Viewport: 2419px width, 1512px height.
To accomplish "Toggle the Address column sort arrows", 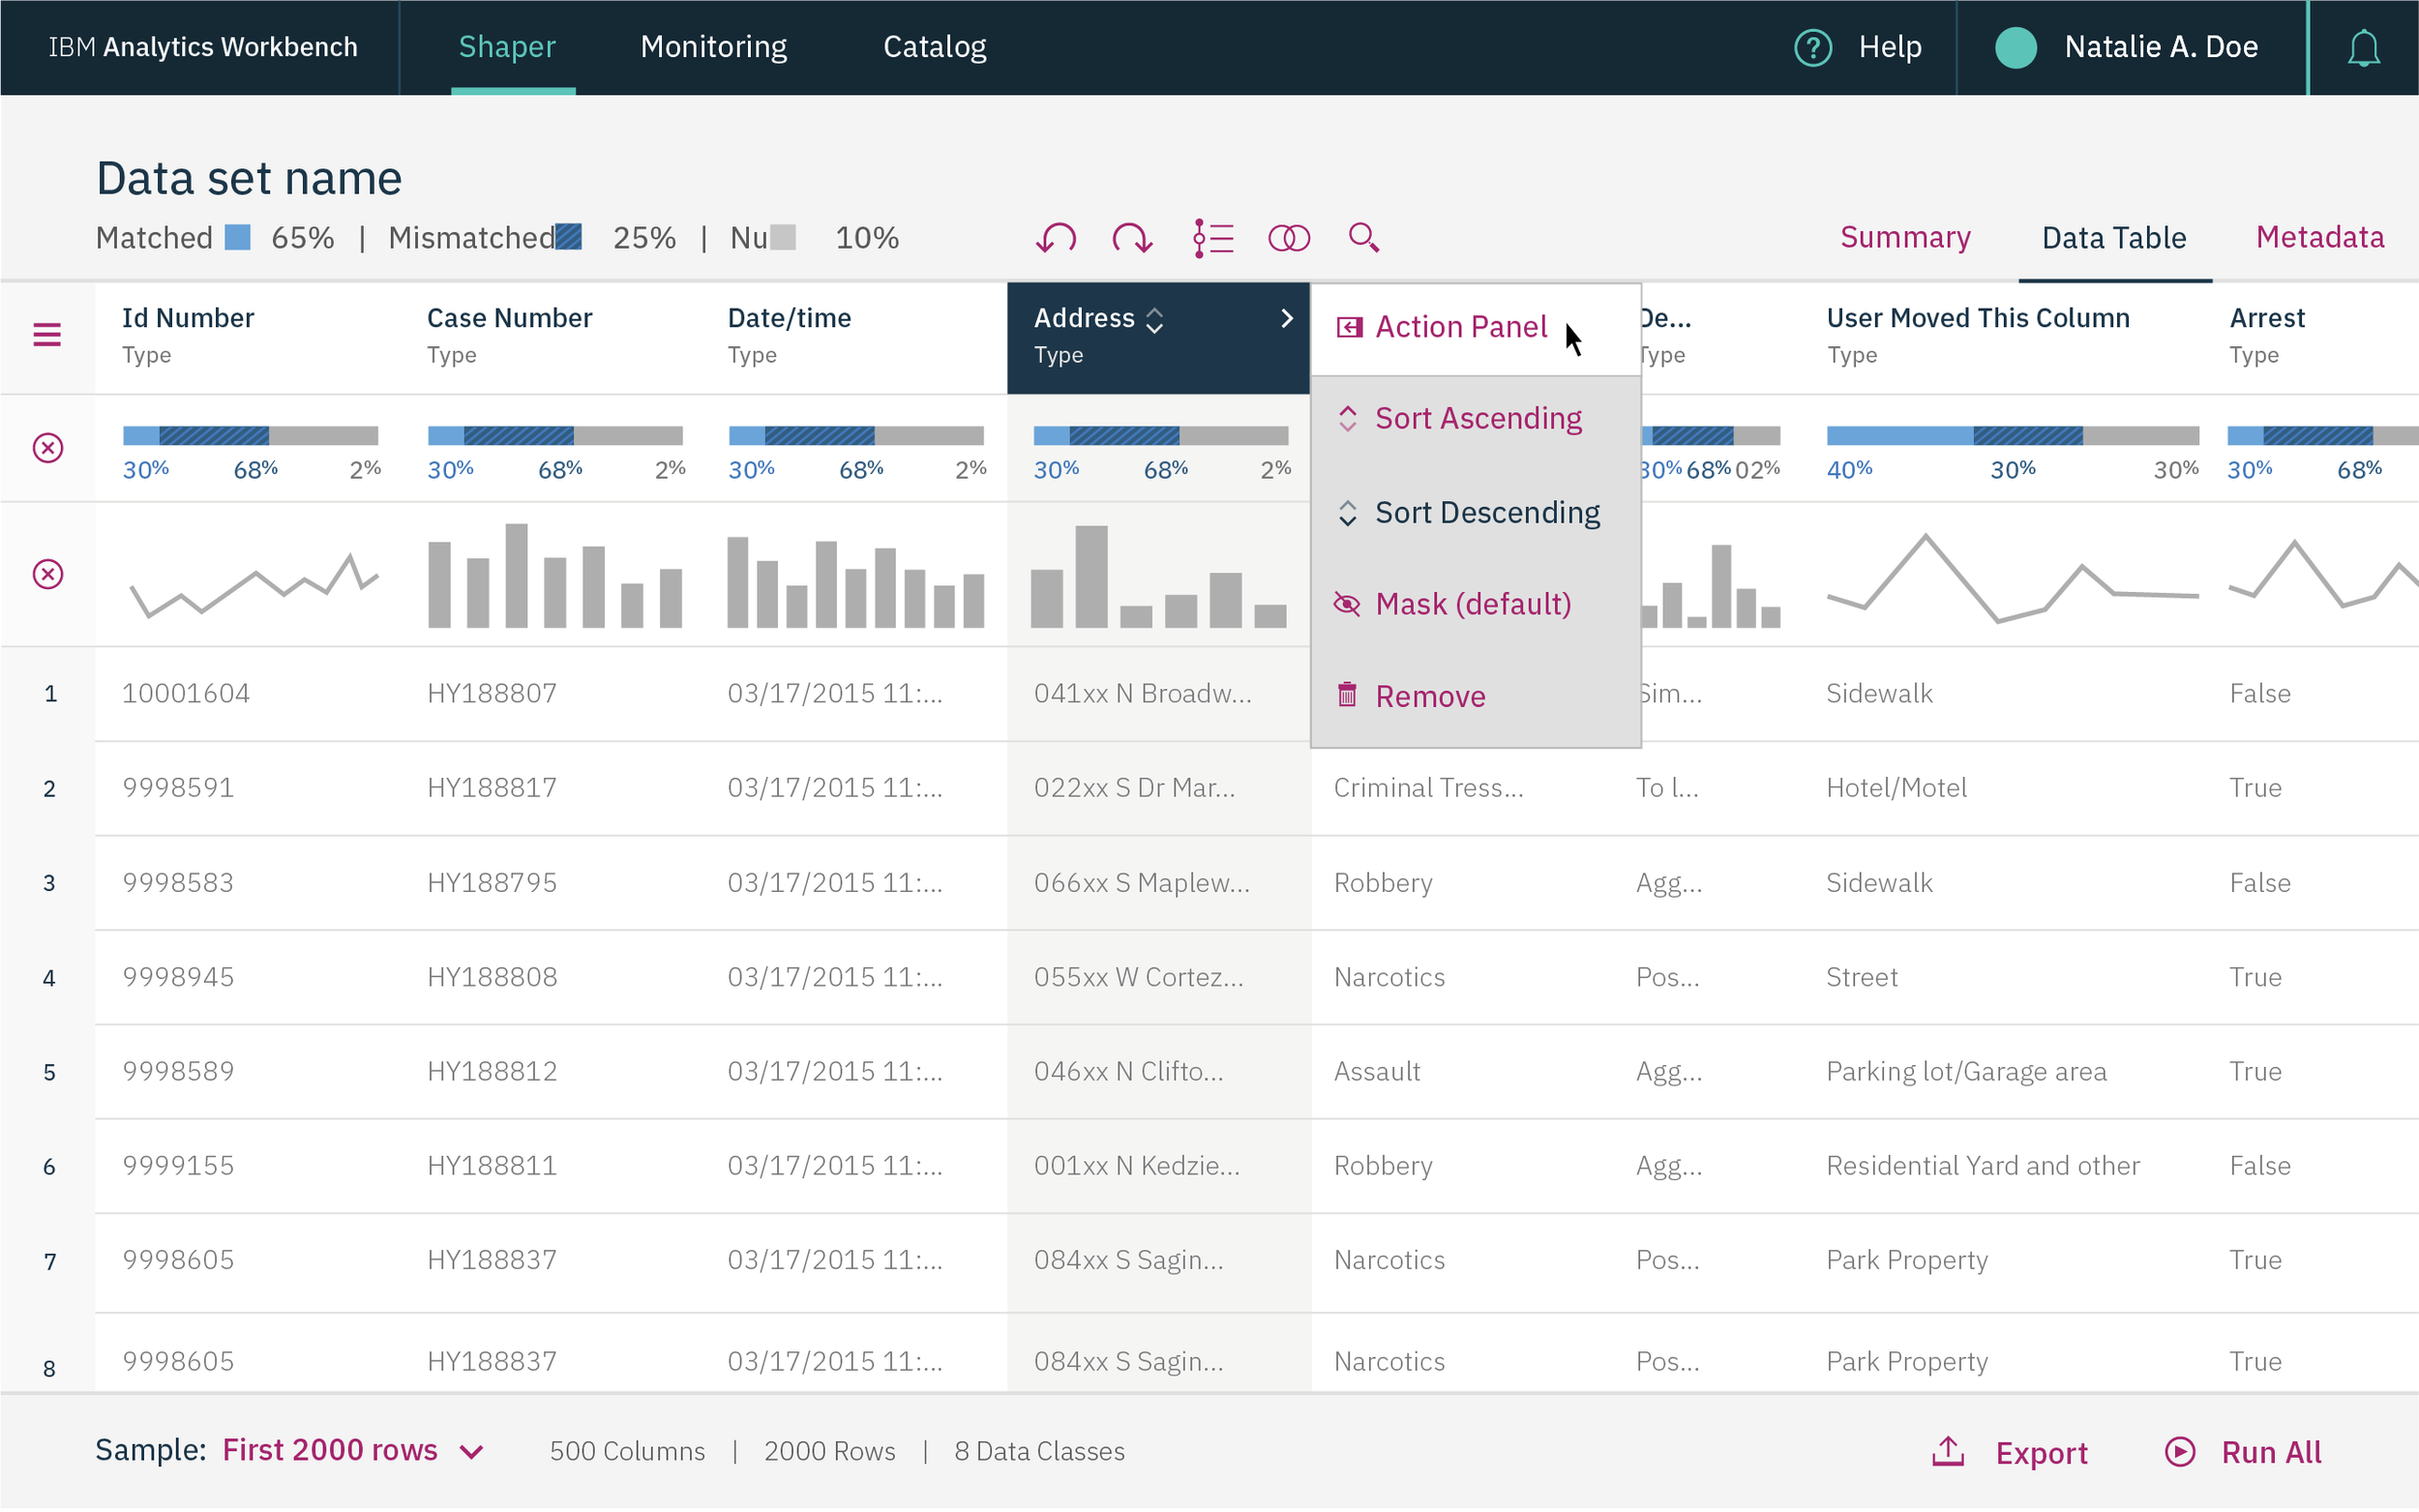I will coord(1155,320).
